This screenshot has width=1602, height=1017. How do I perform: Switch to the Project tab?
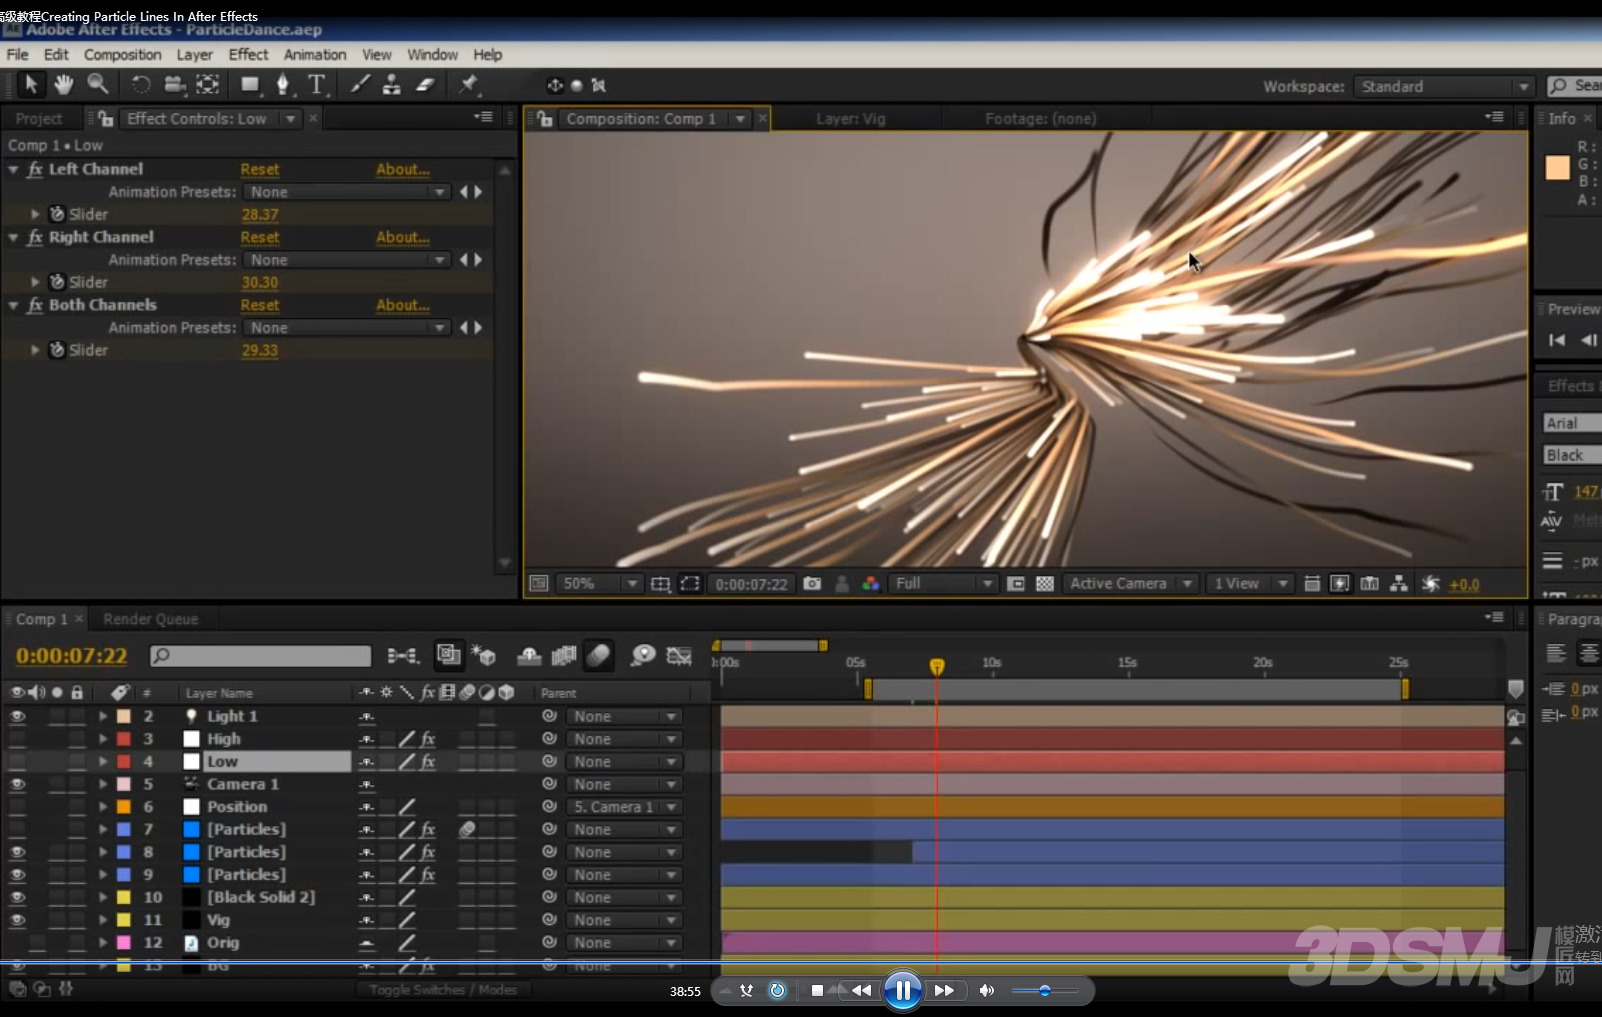pos(38,119)
